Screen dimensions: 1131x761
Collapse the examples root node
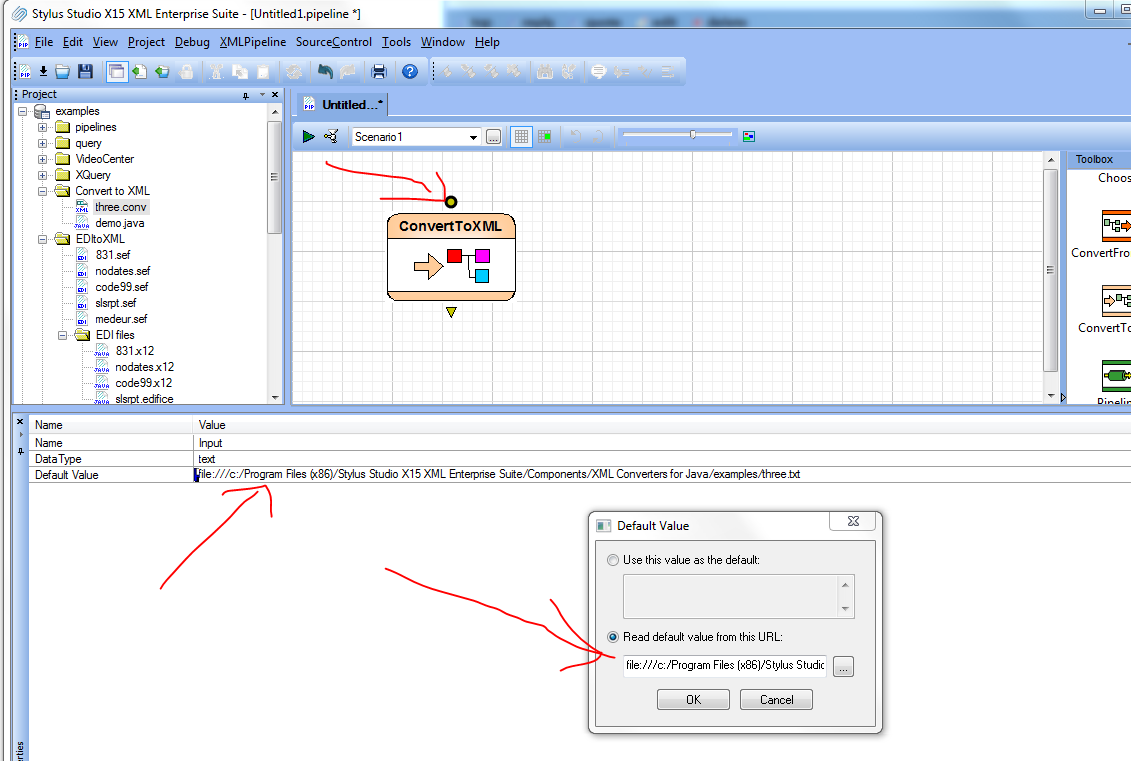tap(22, 112)
